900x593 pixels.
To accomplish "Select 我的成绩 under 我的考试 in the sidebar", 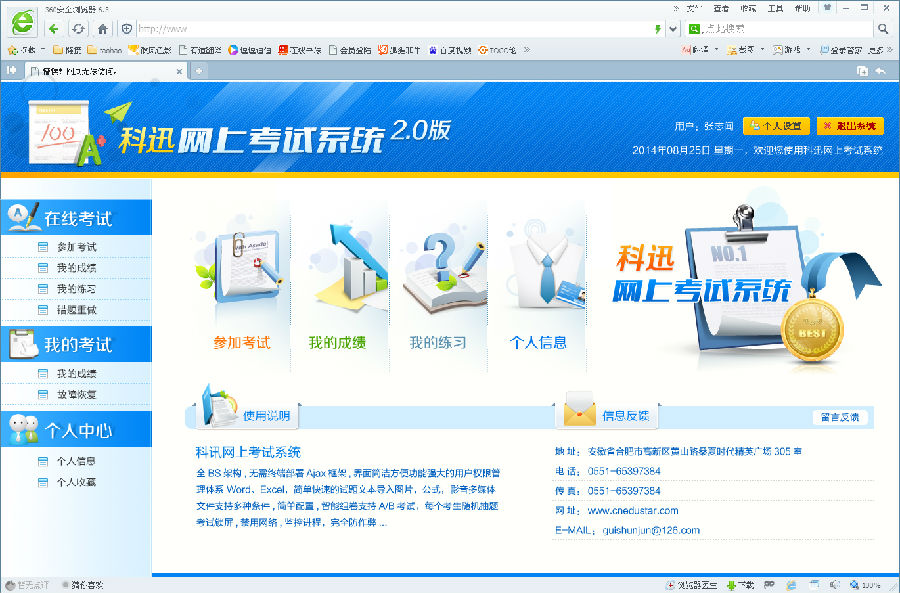I will click(76, 374).
